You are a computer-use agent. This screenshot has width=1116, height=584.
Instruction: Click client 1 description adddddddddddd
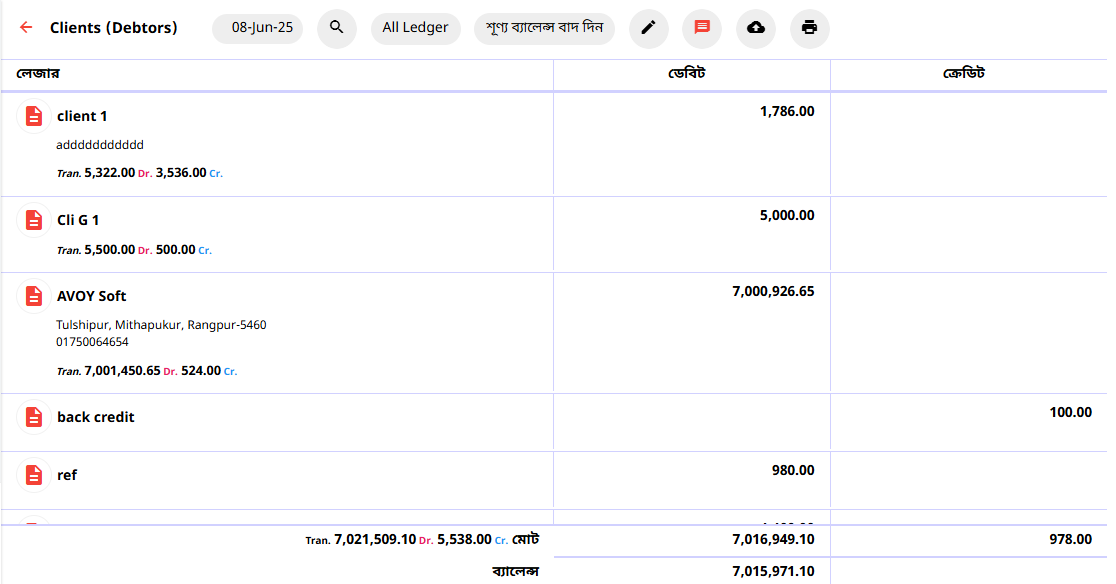(100, 145)
